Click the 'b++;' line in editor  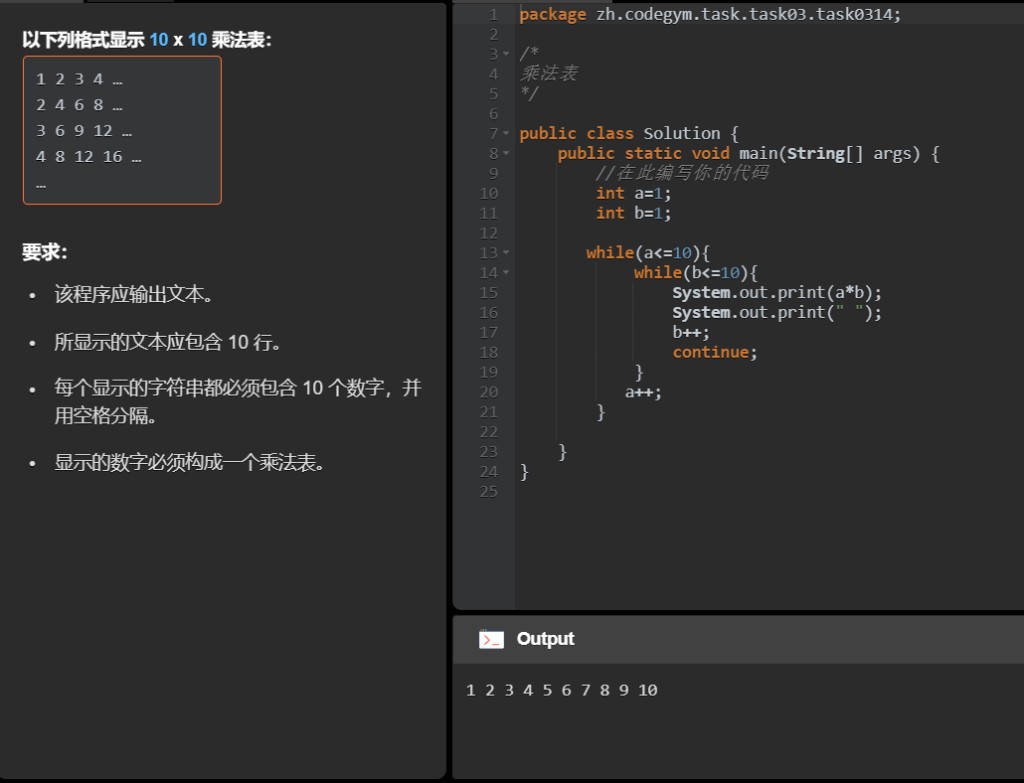coord(691,332)
